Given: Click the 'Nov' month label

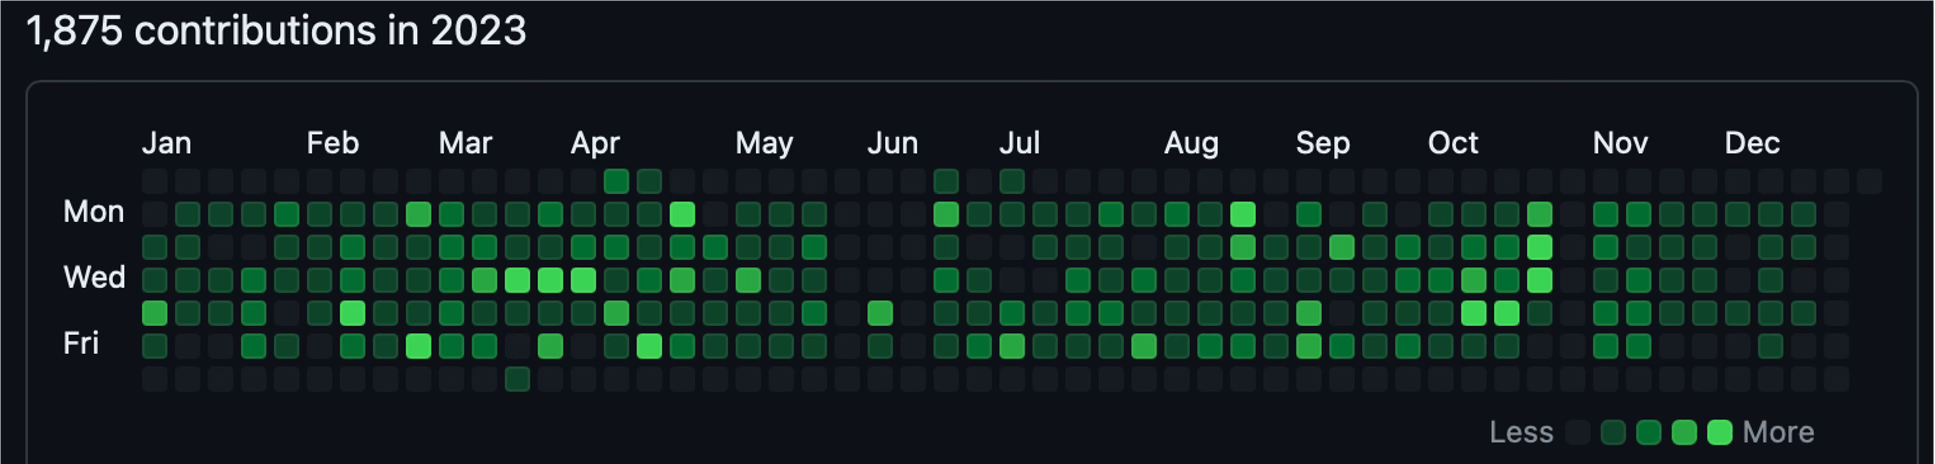Looking at the screenshot, I should coord(1620,143).
